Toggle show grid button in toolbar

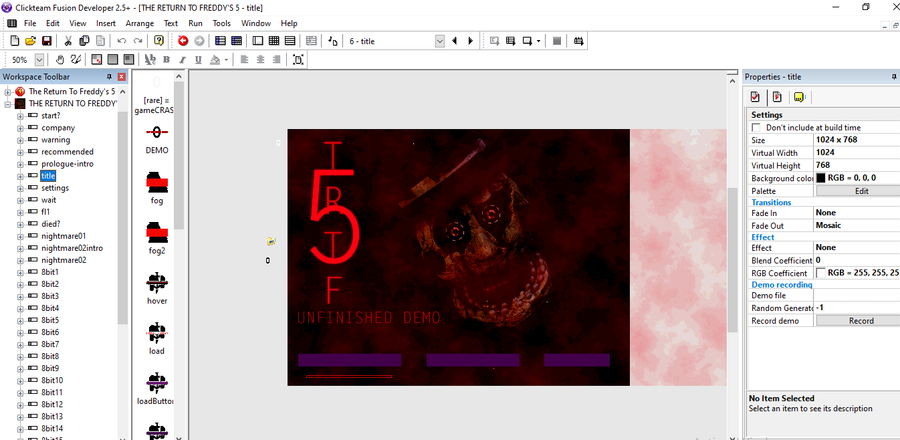pos(113,59)
